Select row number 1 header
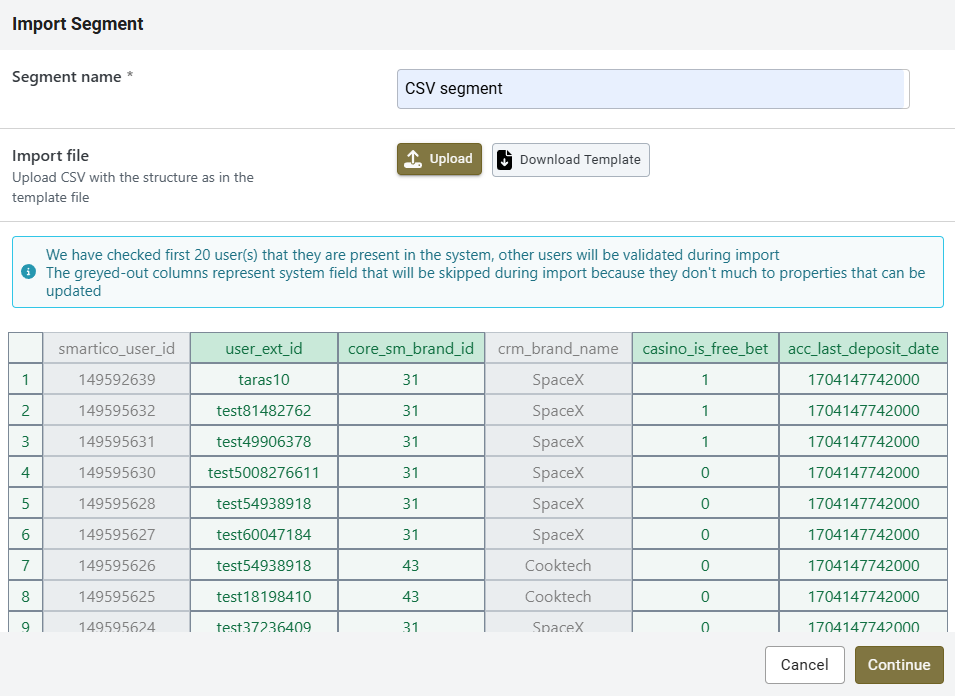 pyautogui.click(x=26, y=380)
